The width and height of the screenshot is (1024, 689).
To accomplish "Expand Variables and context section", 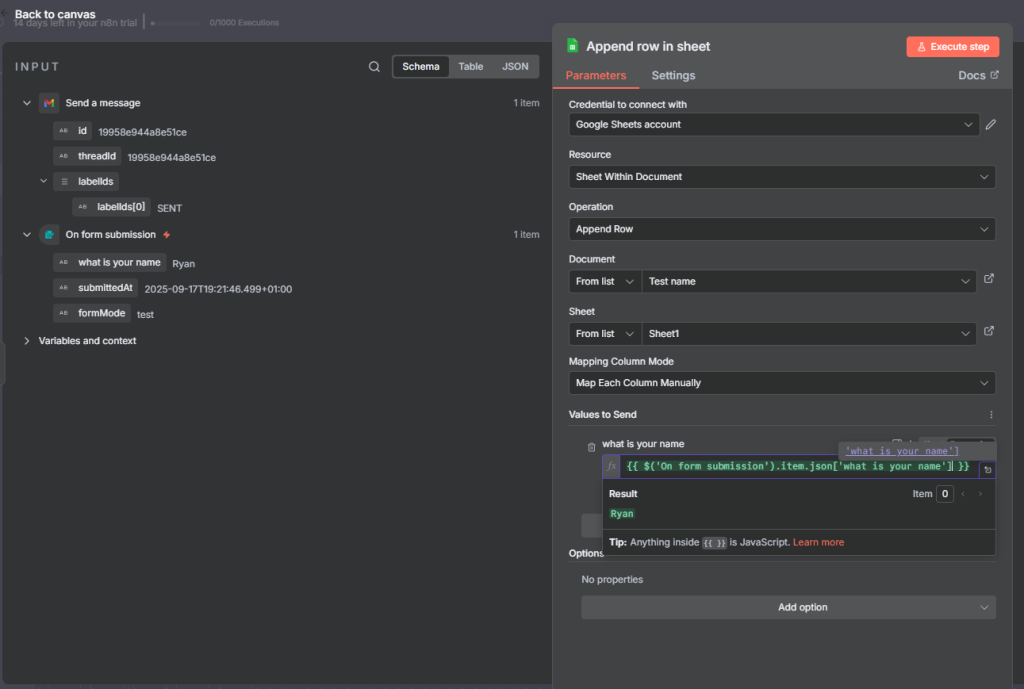I will (27, 341).
